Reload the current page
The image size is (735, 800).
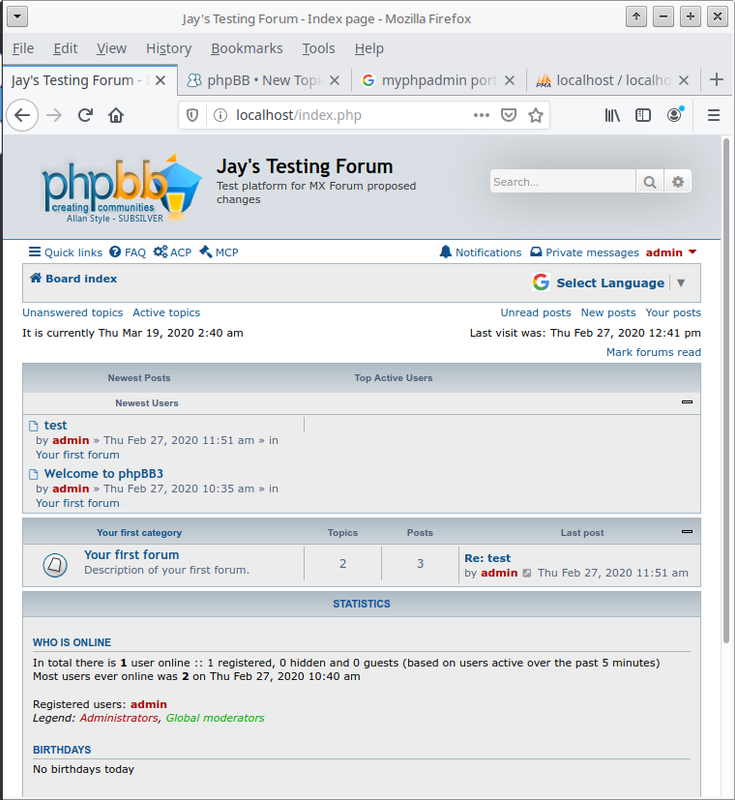click(85, 115)
